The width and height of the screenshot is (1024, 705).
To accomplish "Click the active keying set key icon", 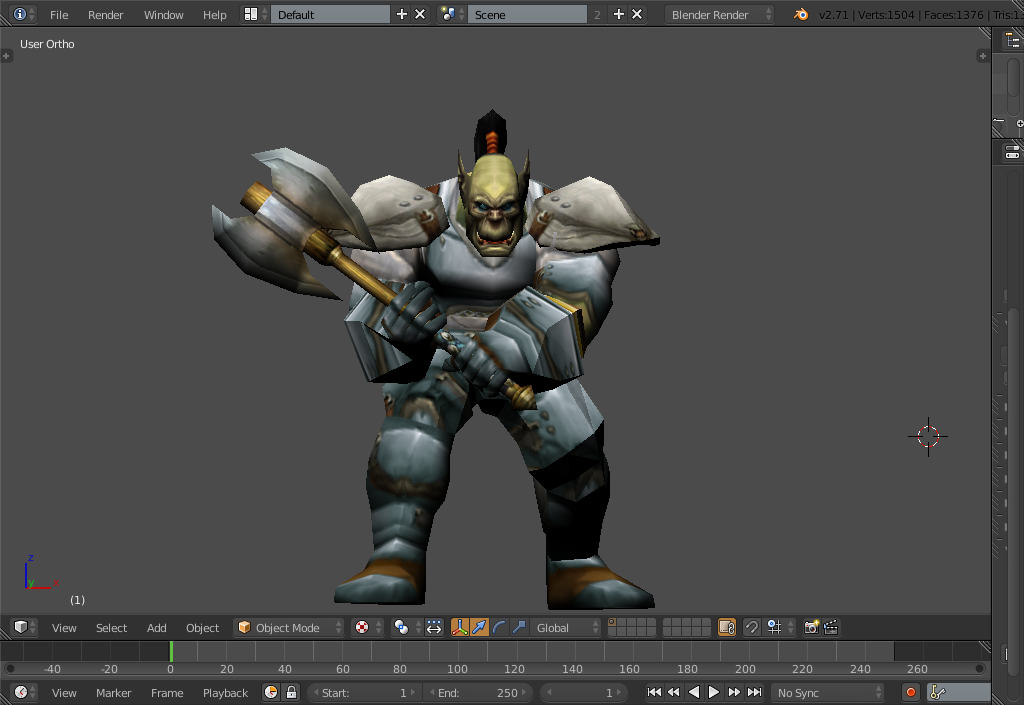I will 938,692.
